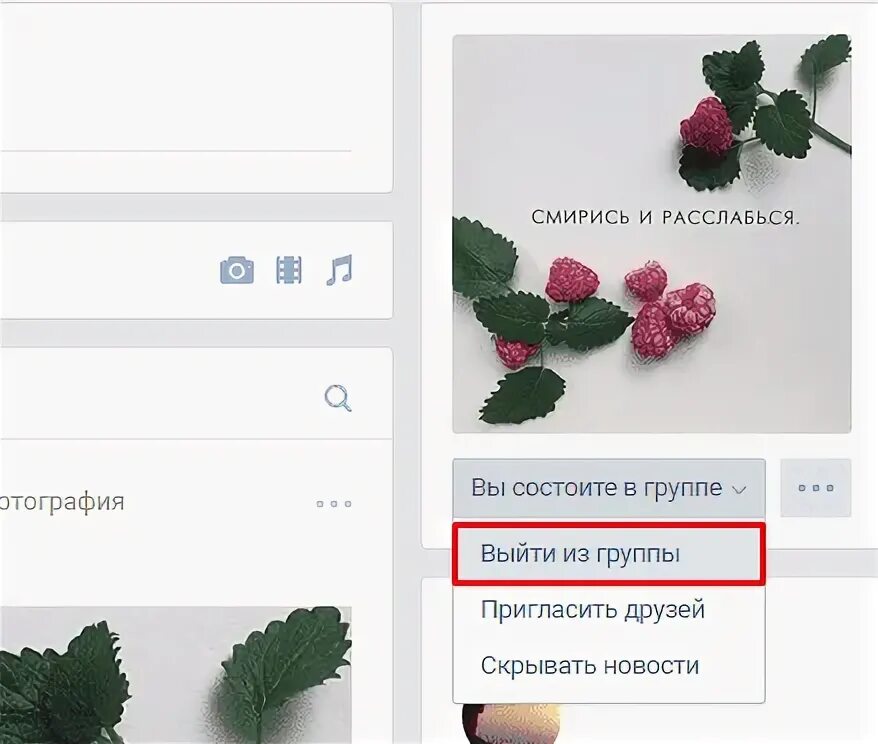Click the Смирись и расслабься caption on the avatar
The image size is (878, 744).
tap(665, 217)
